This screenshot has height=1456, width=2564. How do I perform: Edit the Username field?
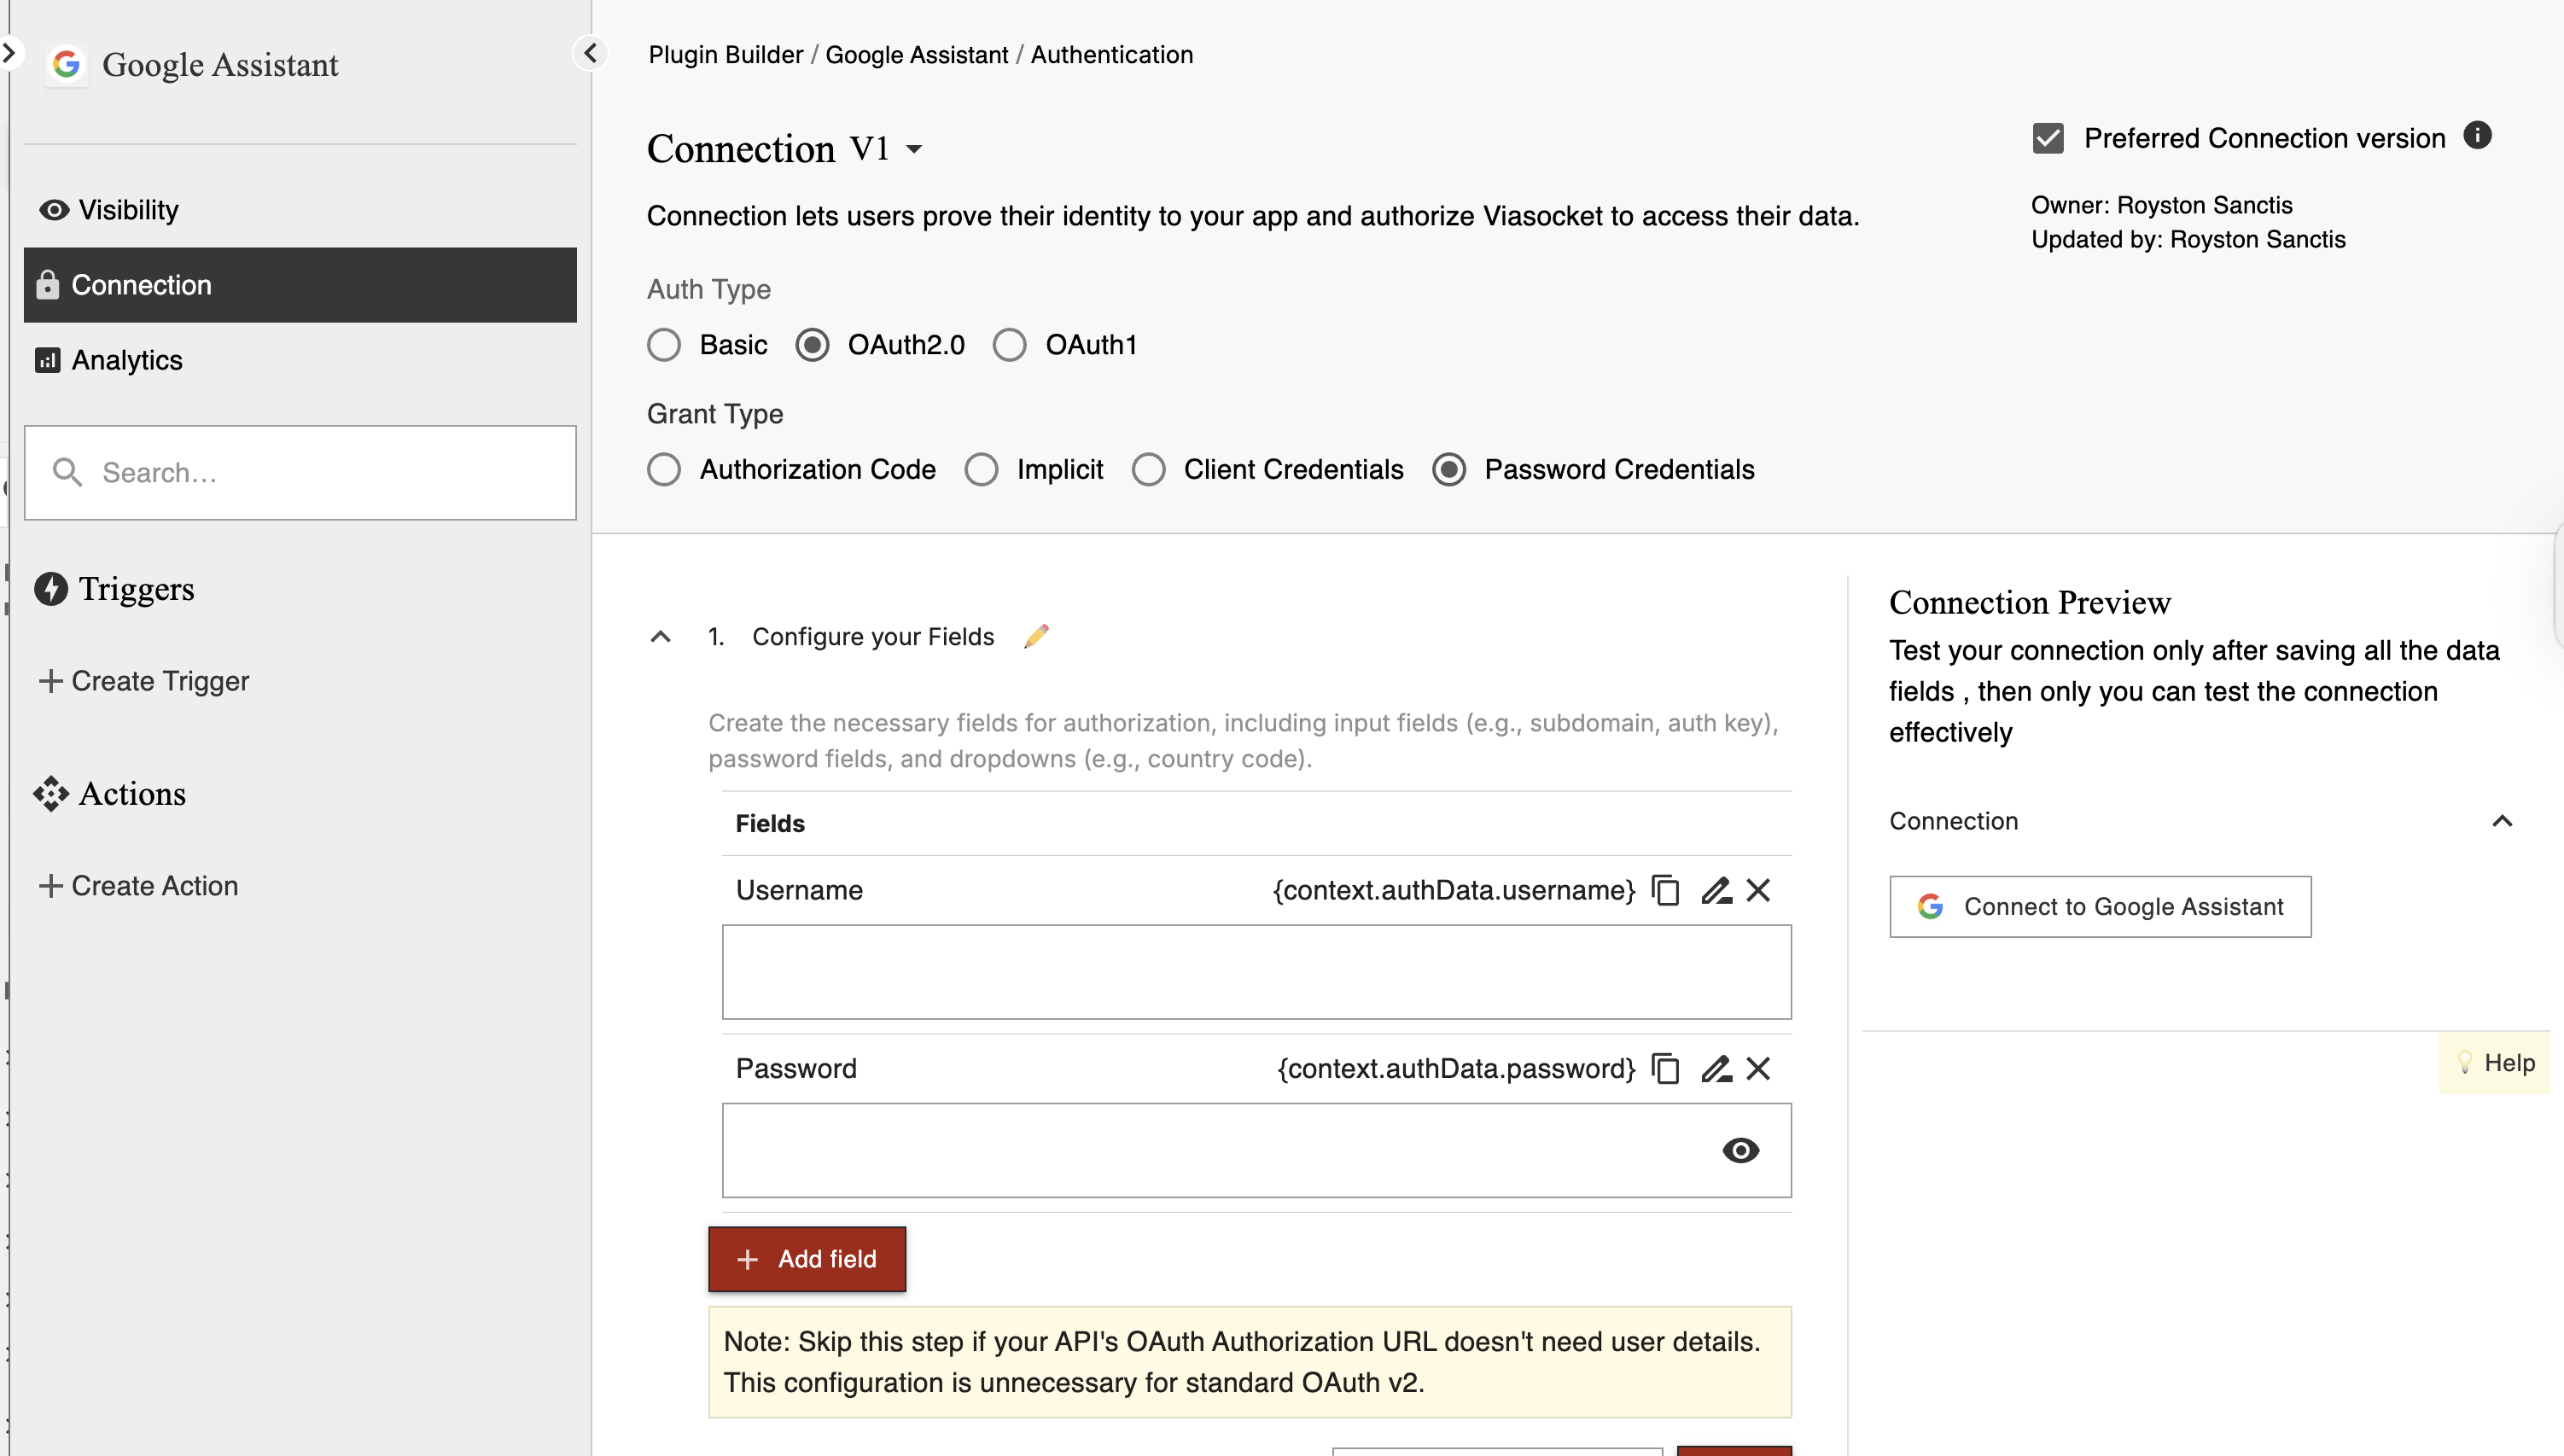1716,890
